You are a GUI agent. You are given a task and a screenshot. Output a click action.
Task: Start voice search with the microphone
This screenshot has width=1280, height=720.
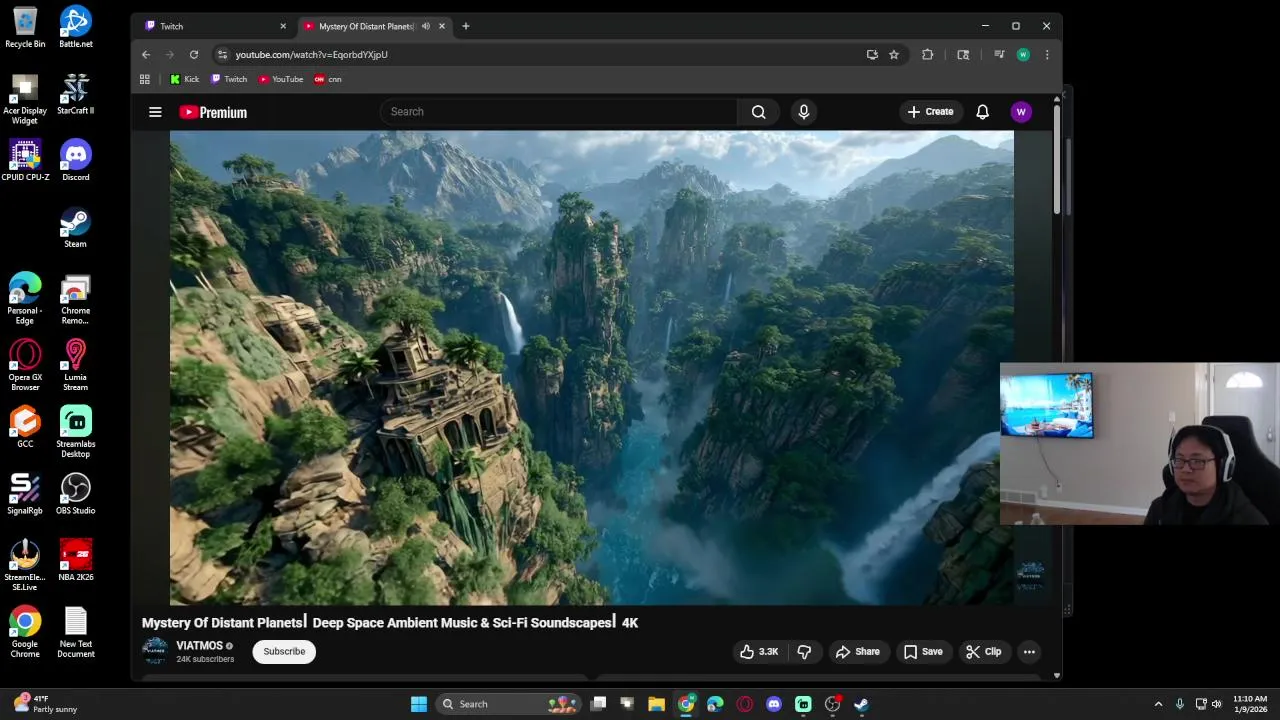[803, 112]
